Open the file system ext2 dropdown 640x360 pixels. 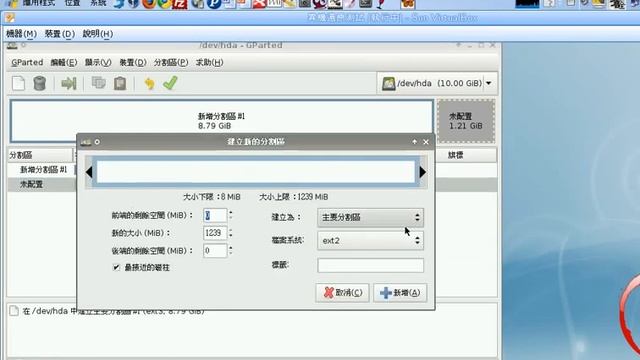370,240
